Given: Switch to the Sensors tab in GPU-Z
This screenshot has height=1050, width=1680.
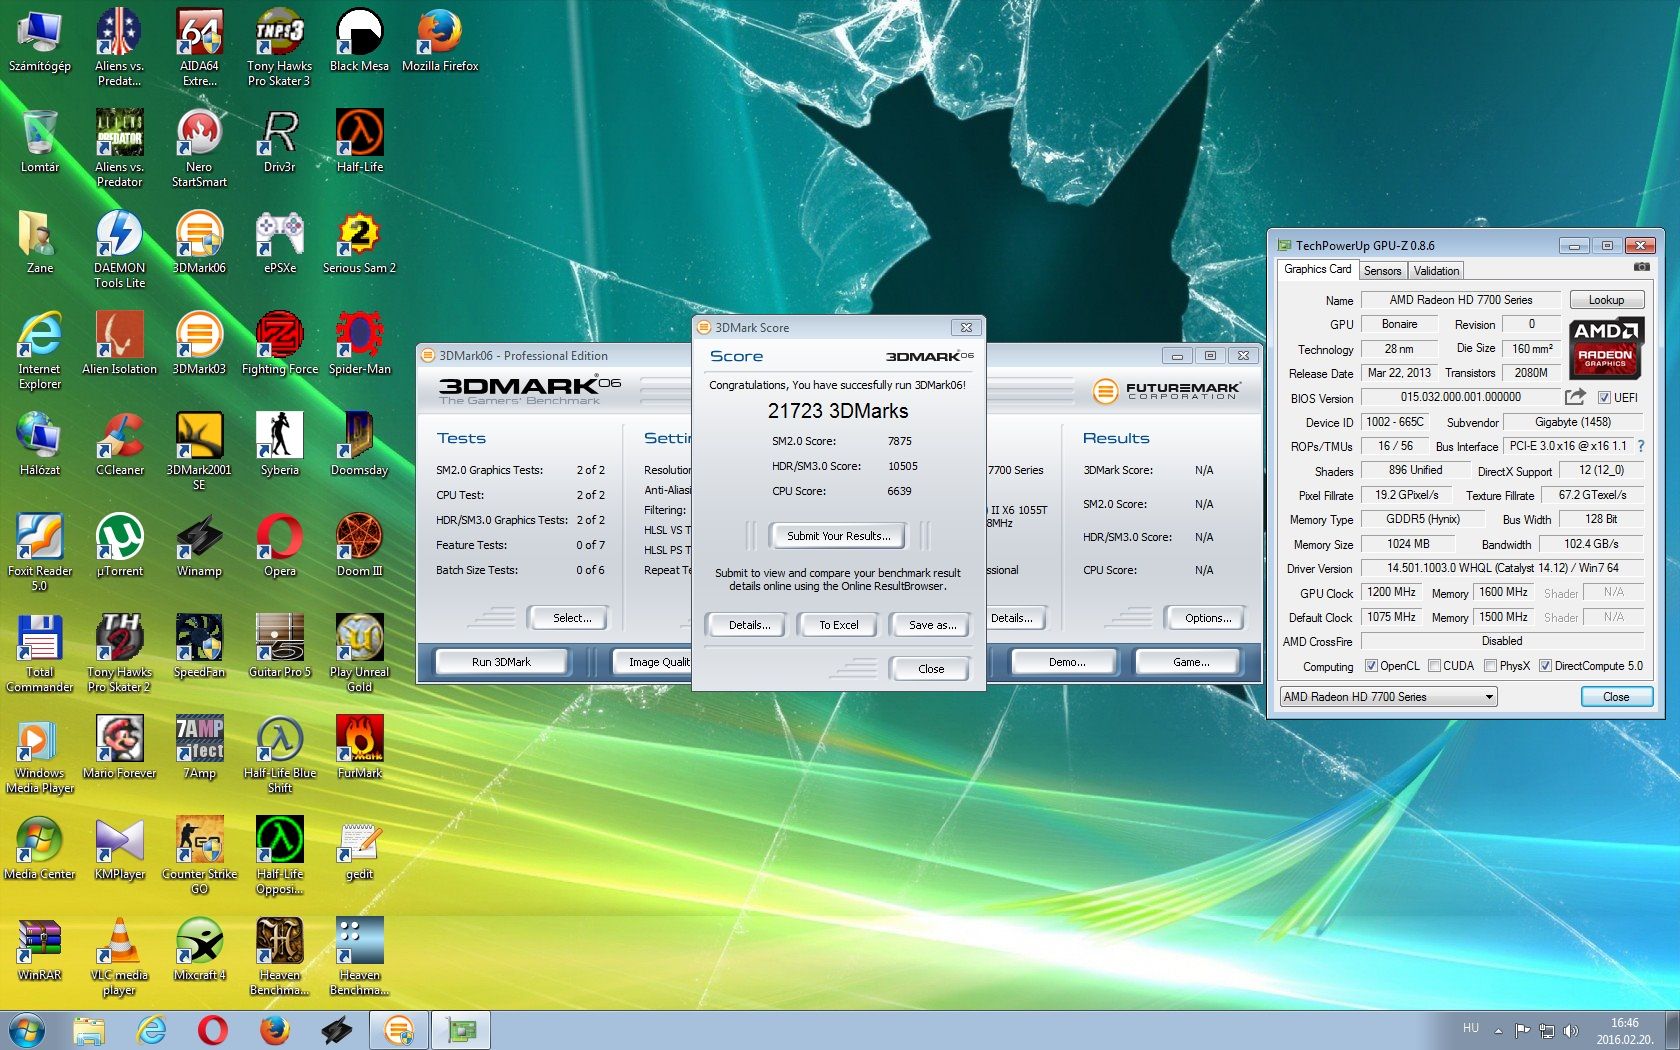Looking at the screenshot, I should [x=1382, y=271].
